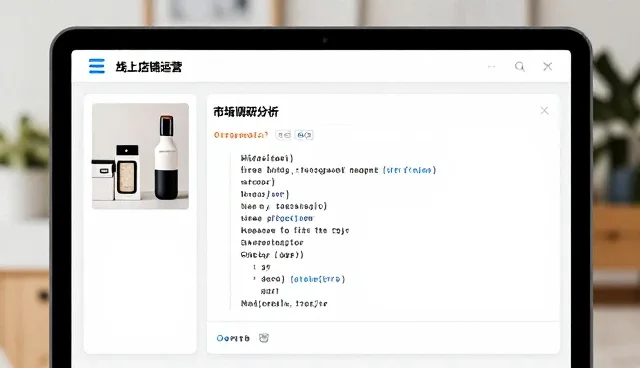Viewport: 640px width, 368px height.
Task: Open the blue hamburger menu
Action: 97,66
